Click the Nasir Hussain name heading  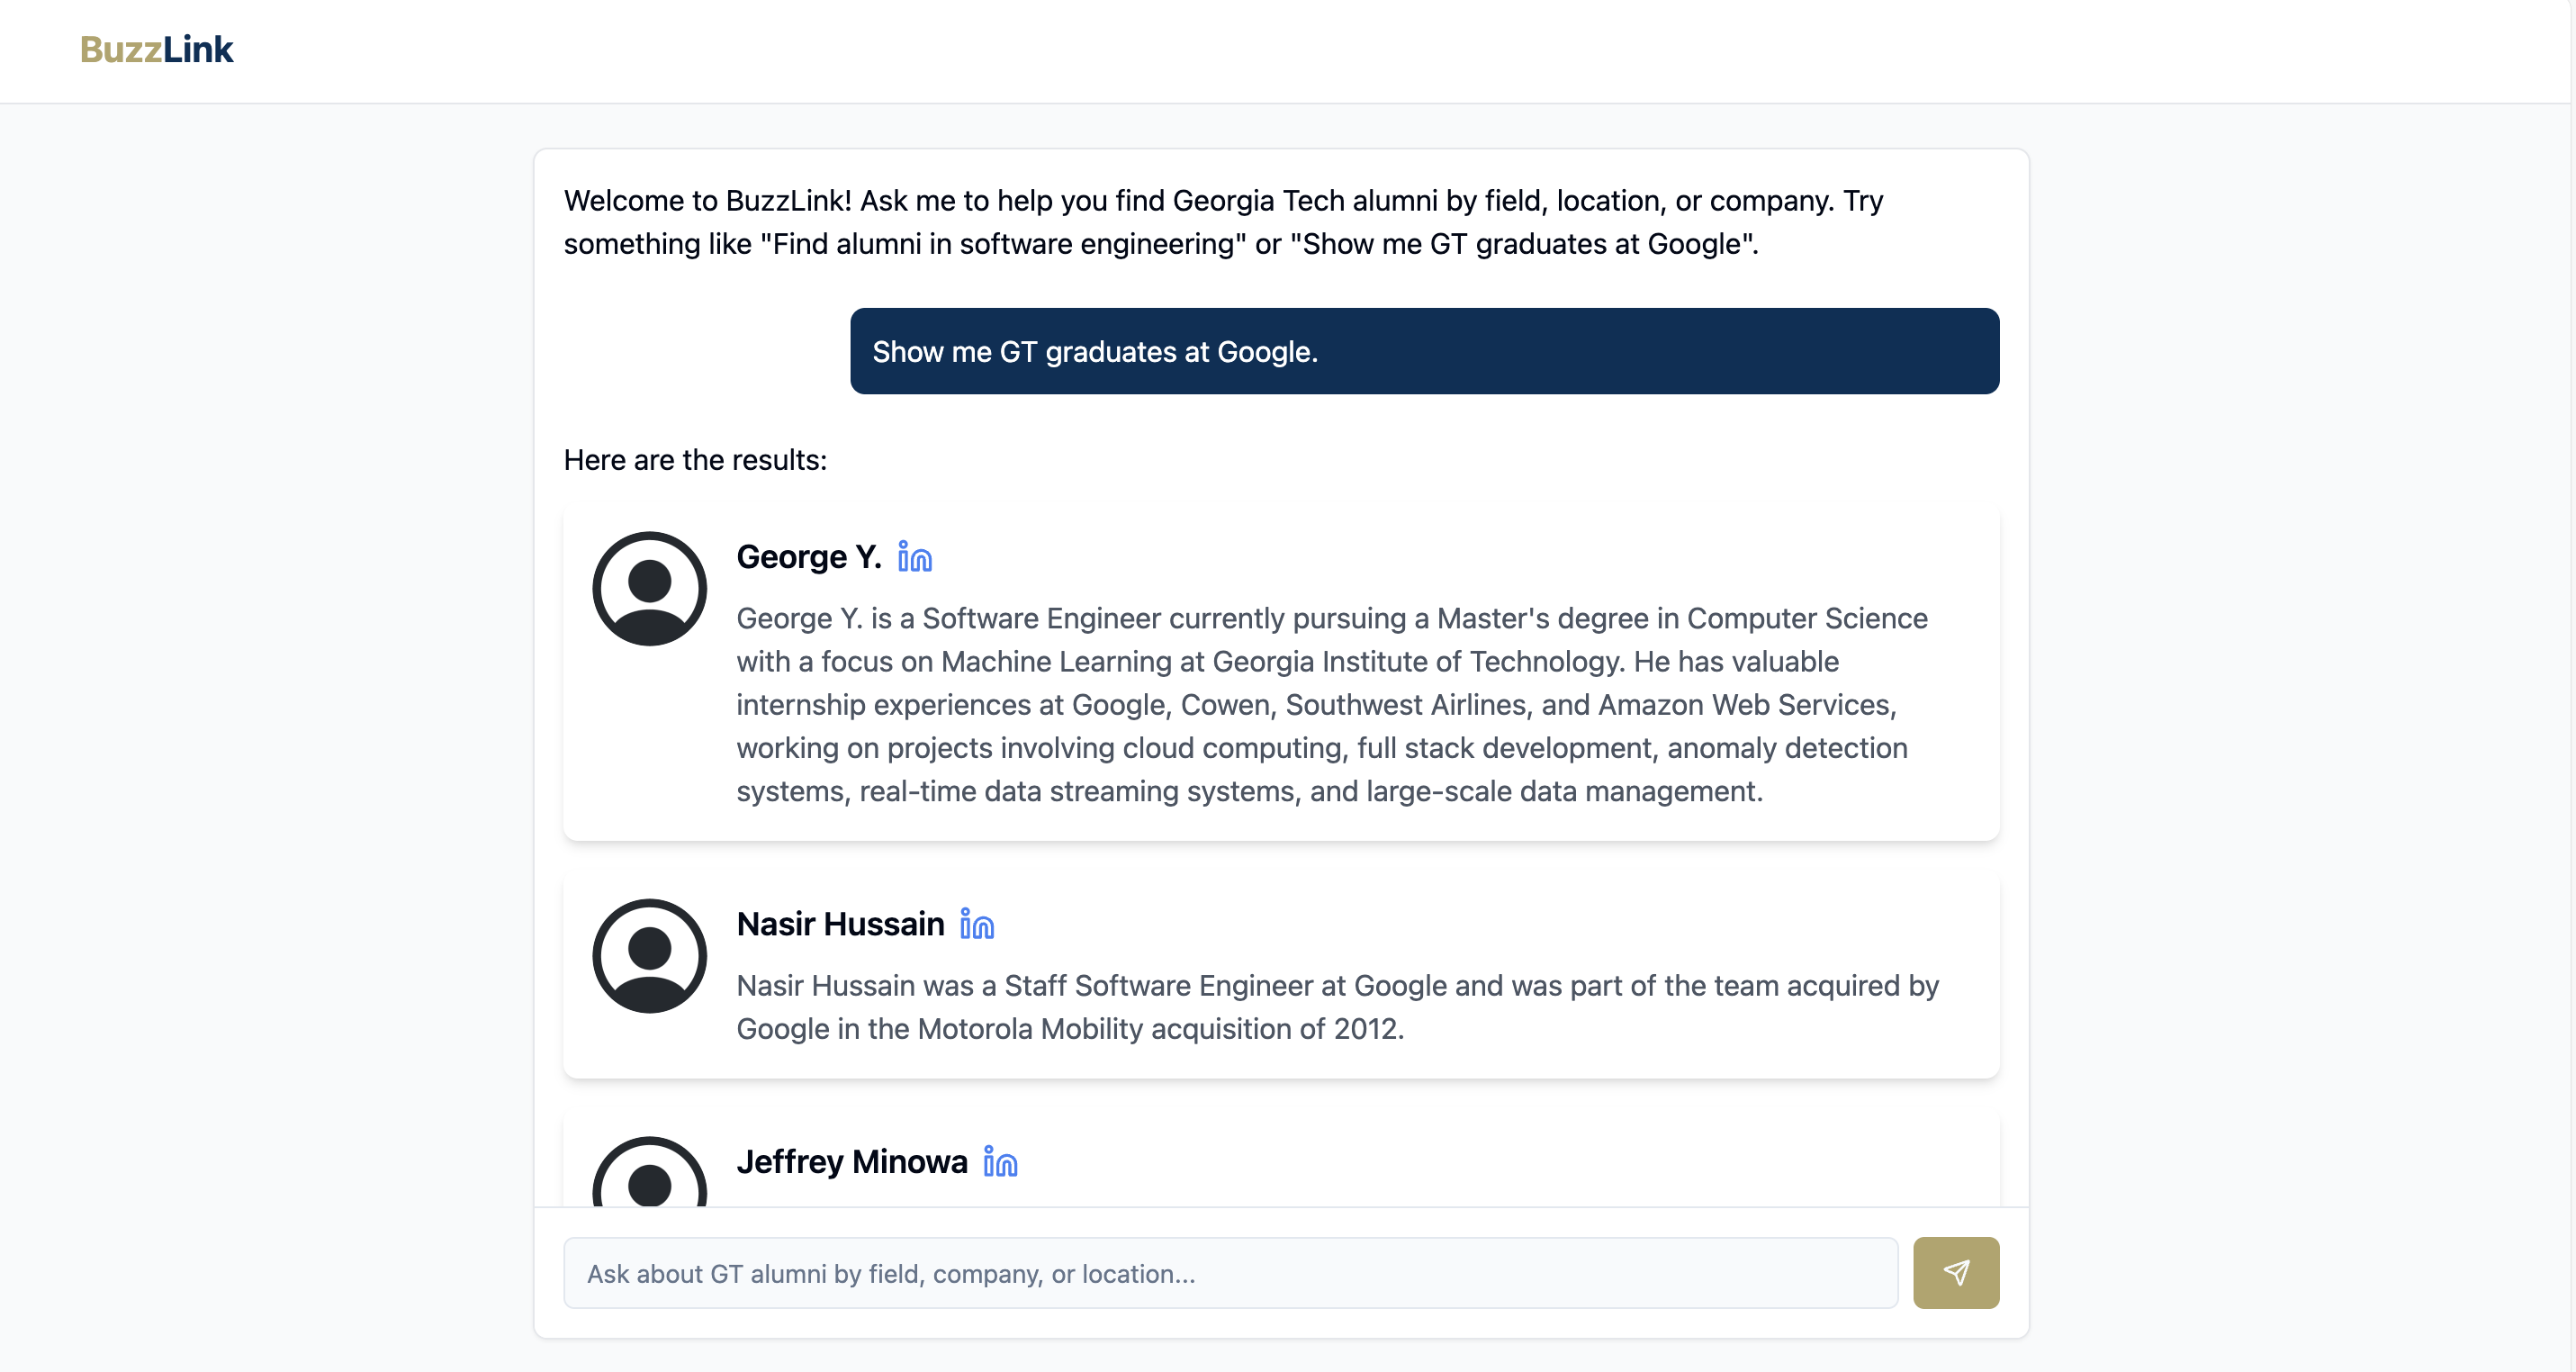click(x=840, y=924)
